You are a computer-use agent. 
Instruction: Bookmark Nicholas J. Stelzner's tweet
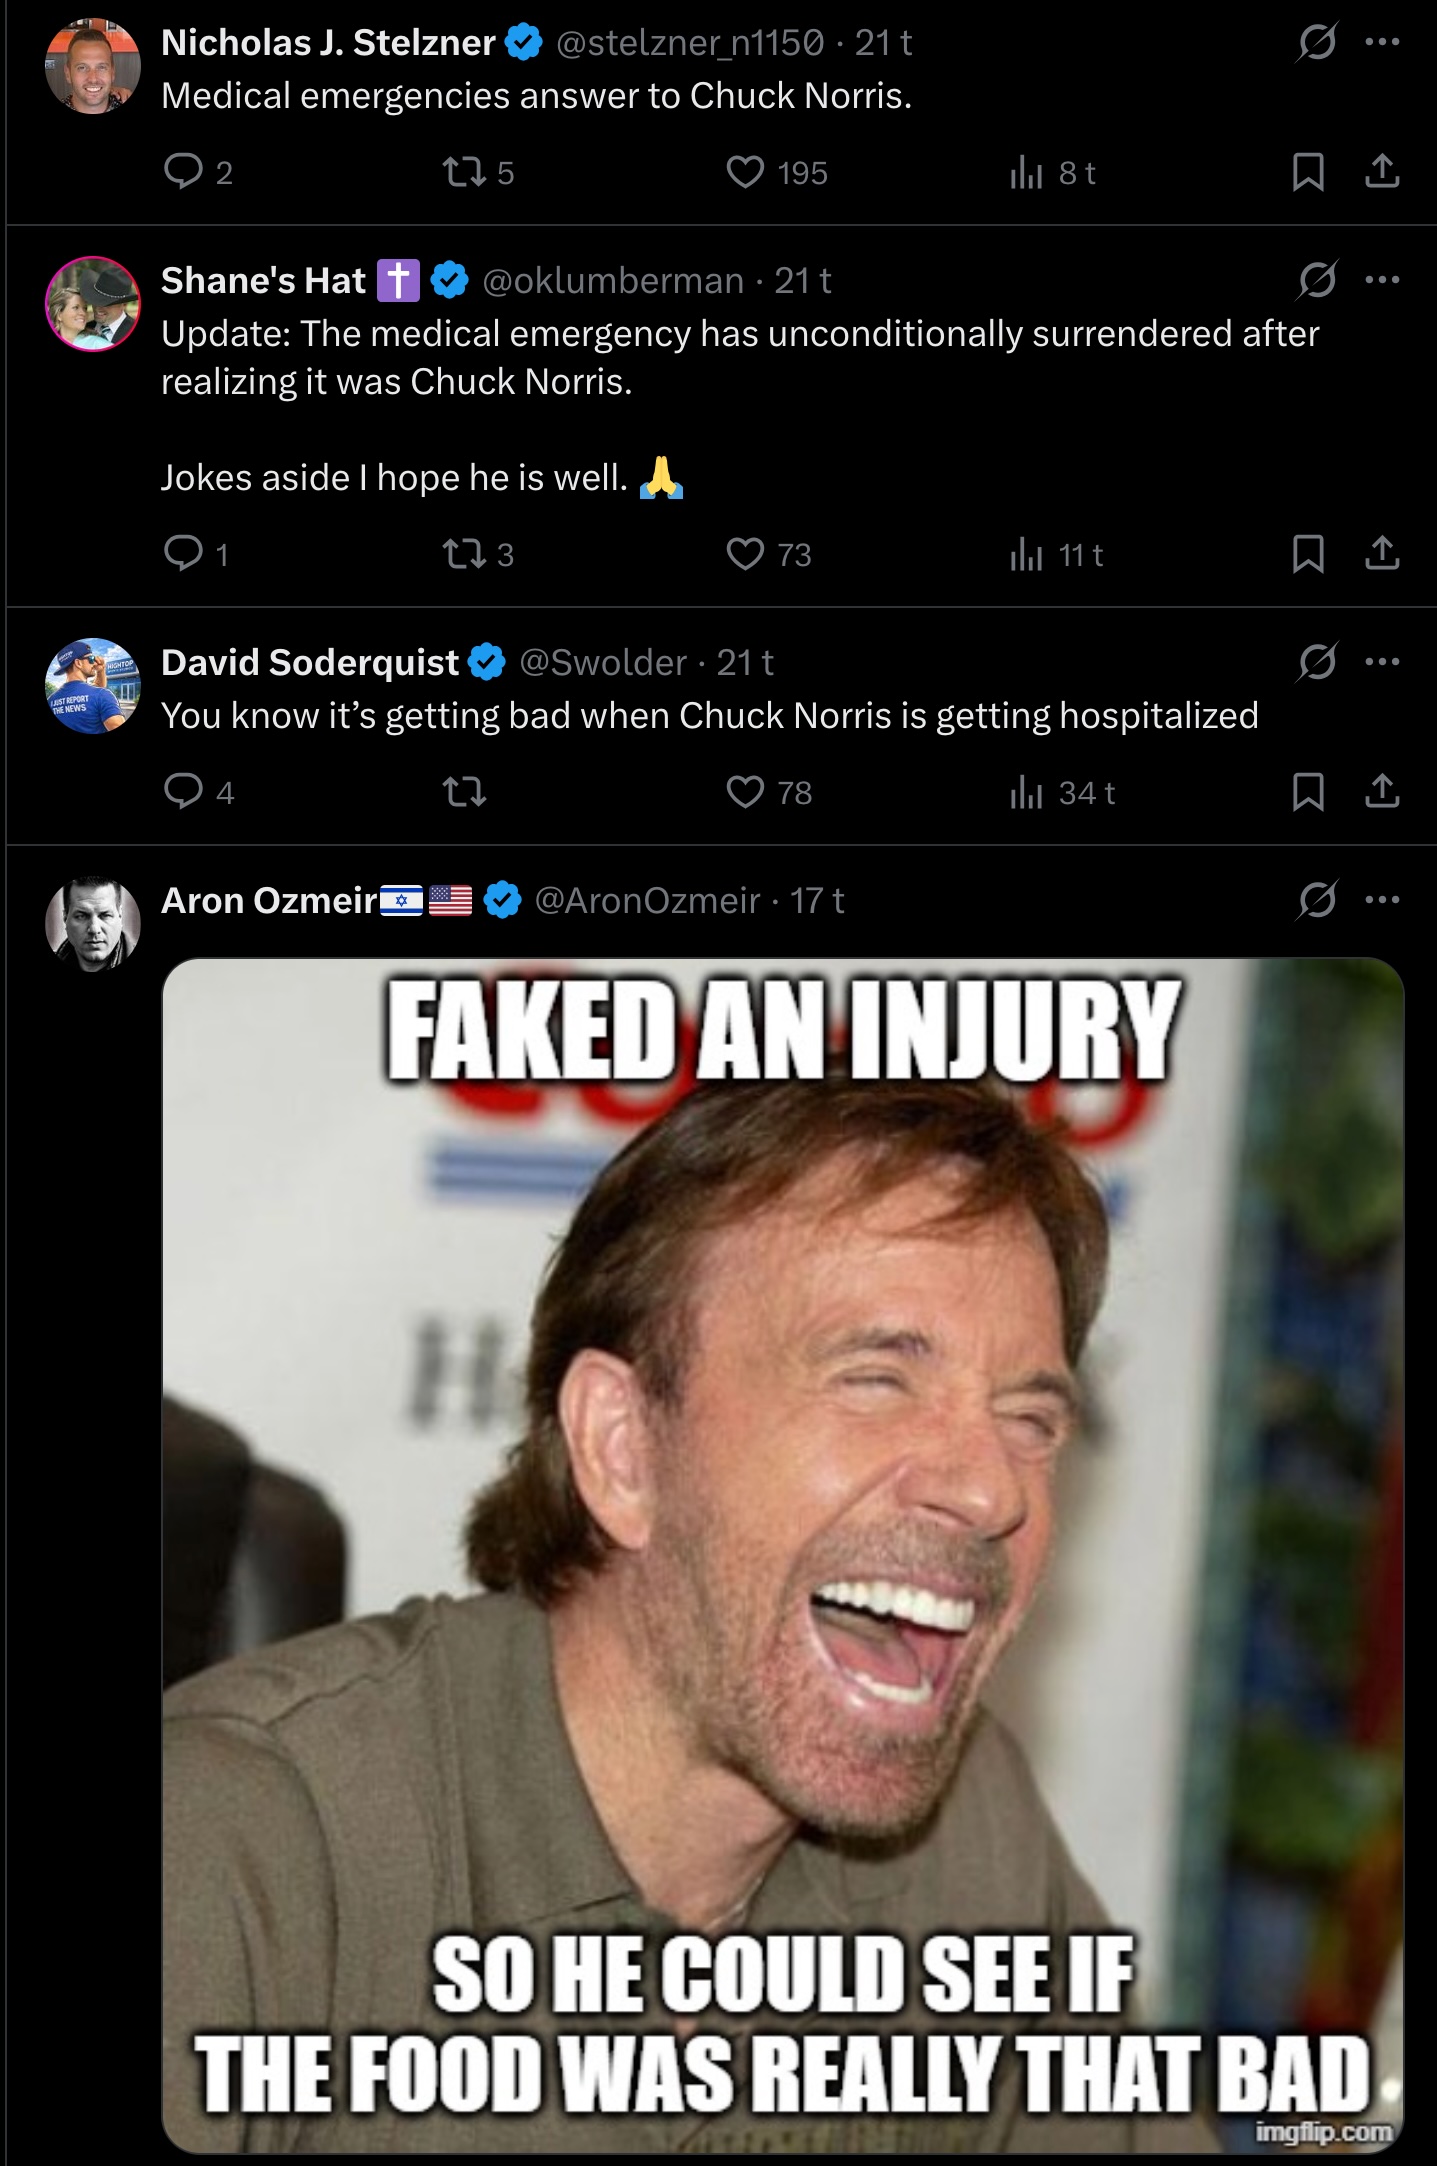[x=1308, y=172]
